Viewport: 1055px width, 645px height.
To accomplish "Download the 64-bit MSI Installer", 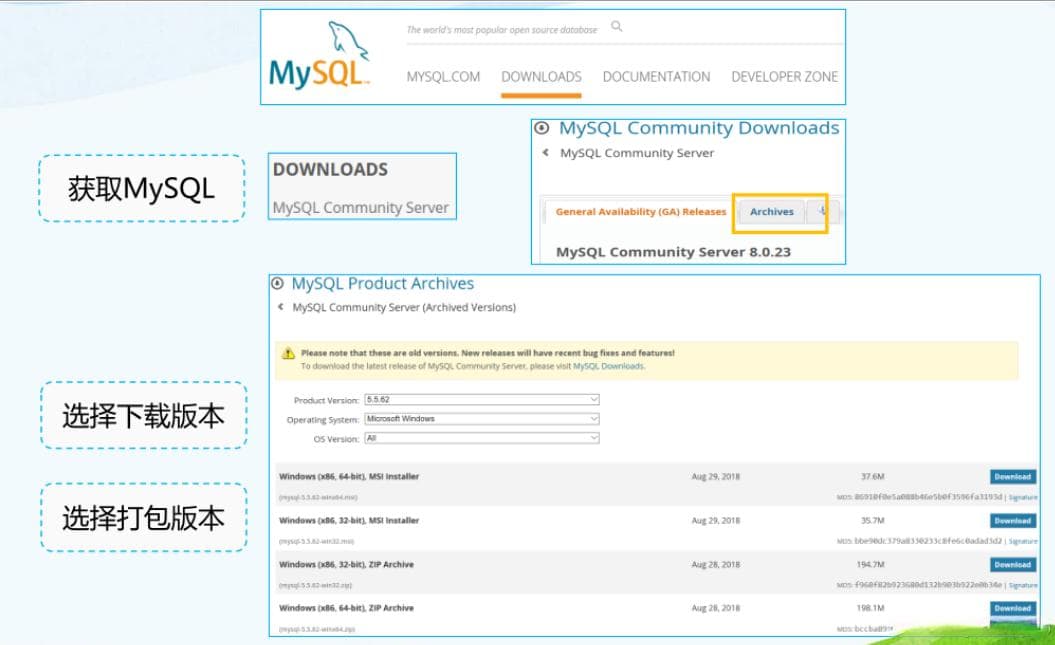I will point(1013,477).
